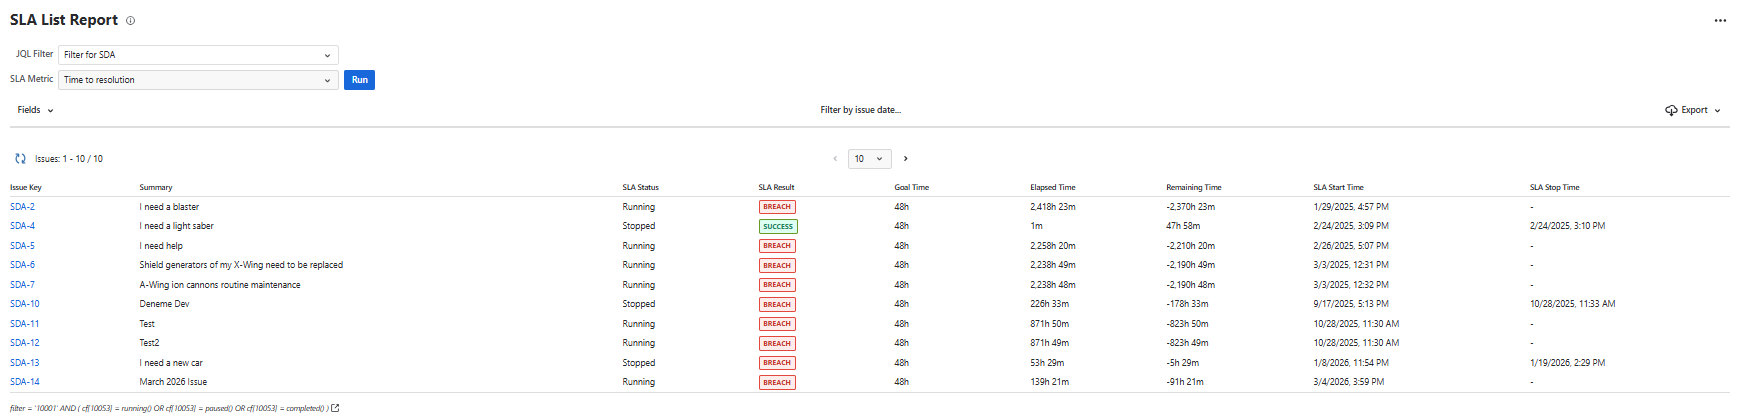Click the info icon beside SLA List Report
Screen dimensions: 1740x419
point(130,21)
